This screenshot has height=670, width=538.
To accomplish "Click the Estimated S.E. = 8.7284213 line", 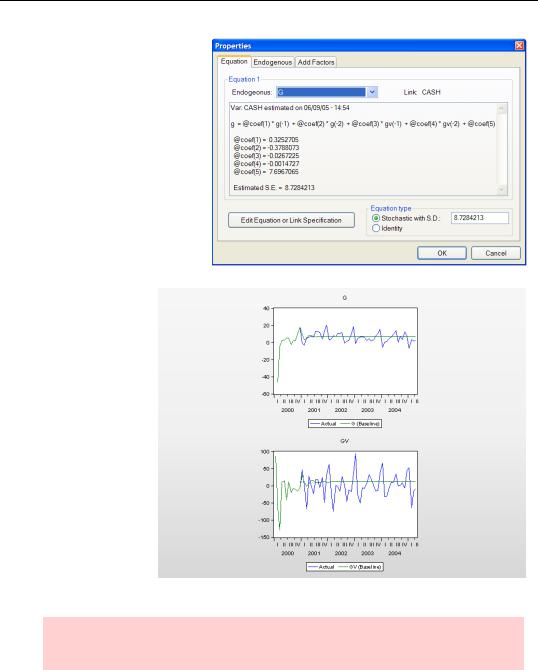I will click(x=274, y=188).
